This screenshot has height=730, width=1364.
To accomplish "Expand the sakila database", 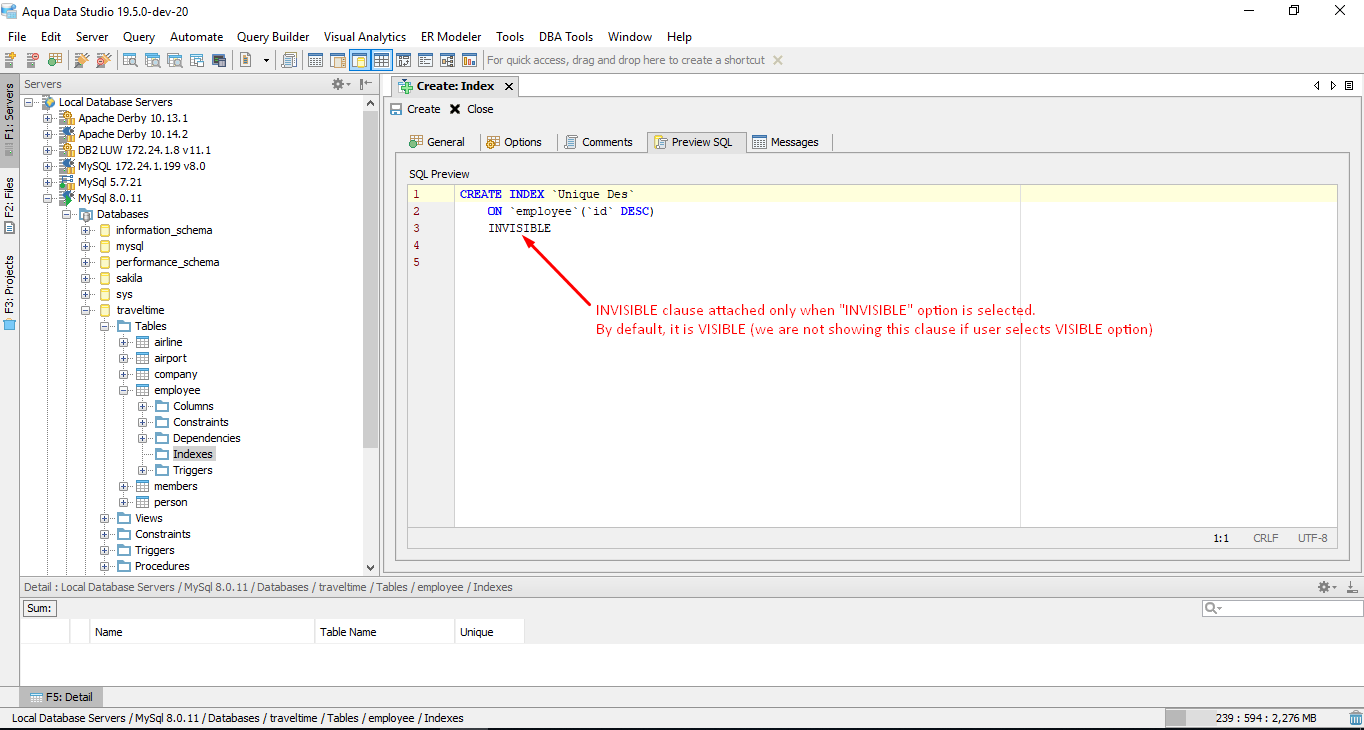I will pyautogui.click(x=86, y=278).
